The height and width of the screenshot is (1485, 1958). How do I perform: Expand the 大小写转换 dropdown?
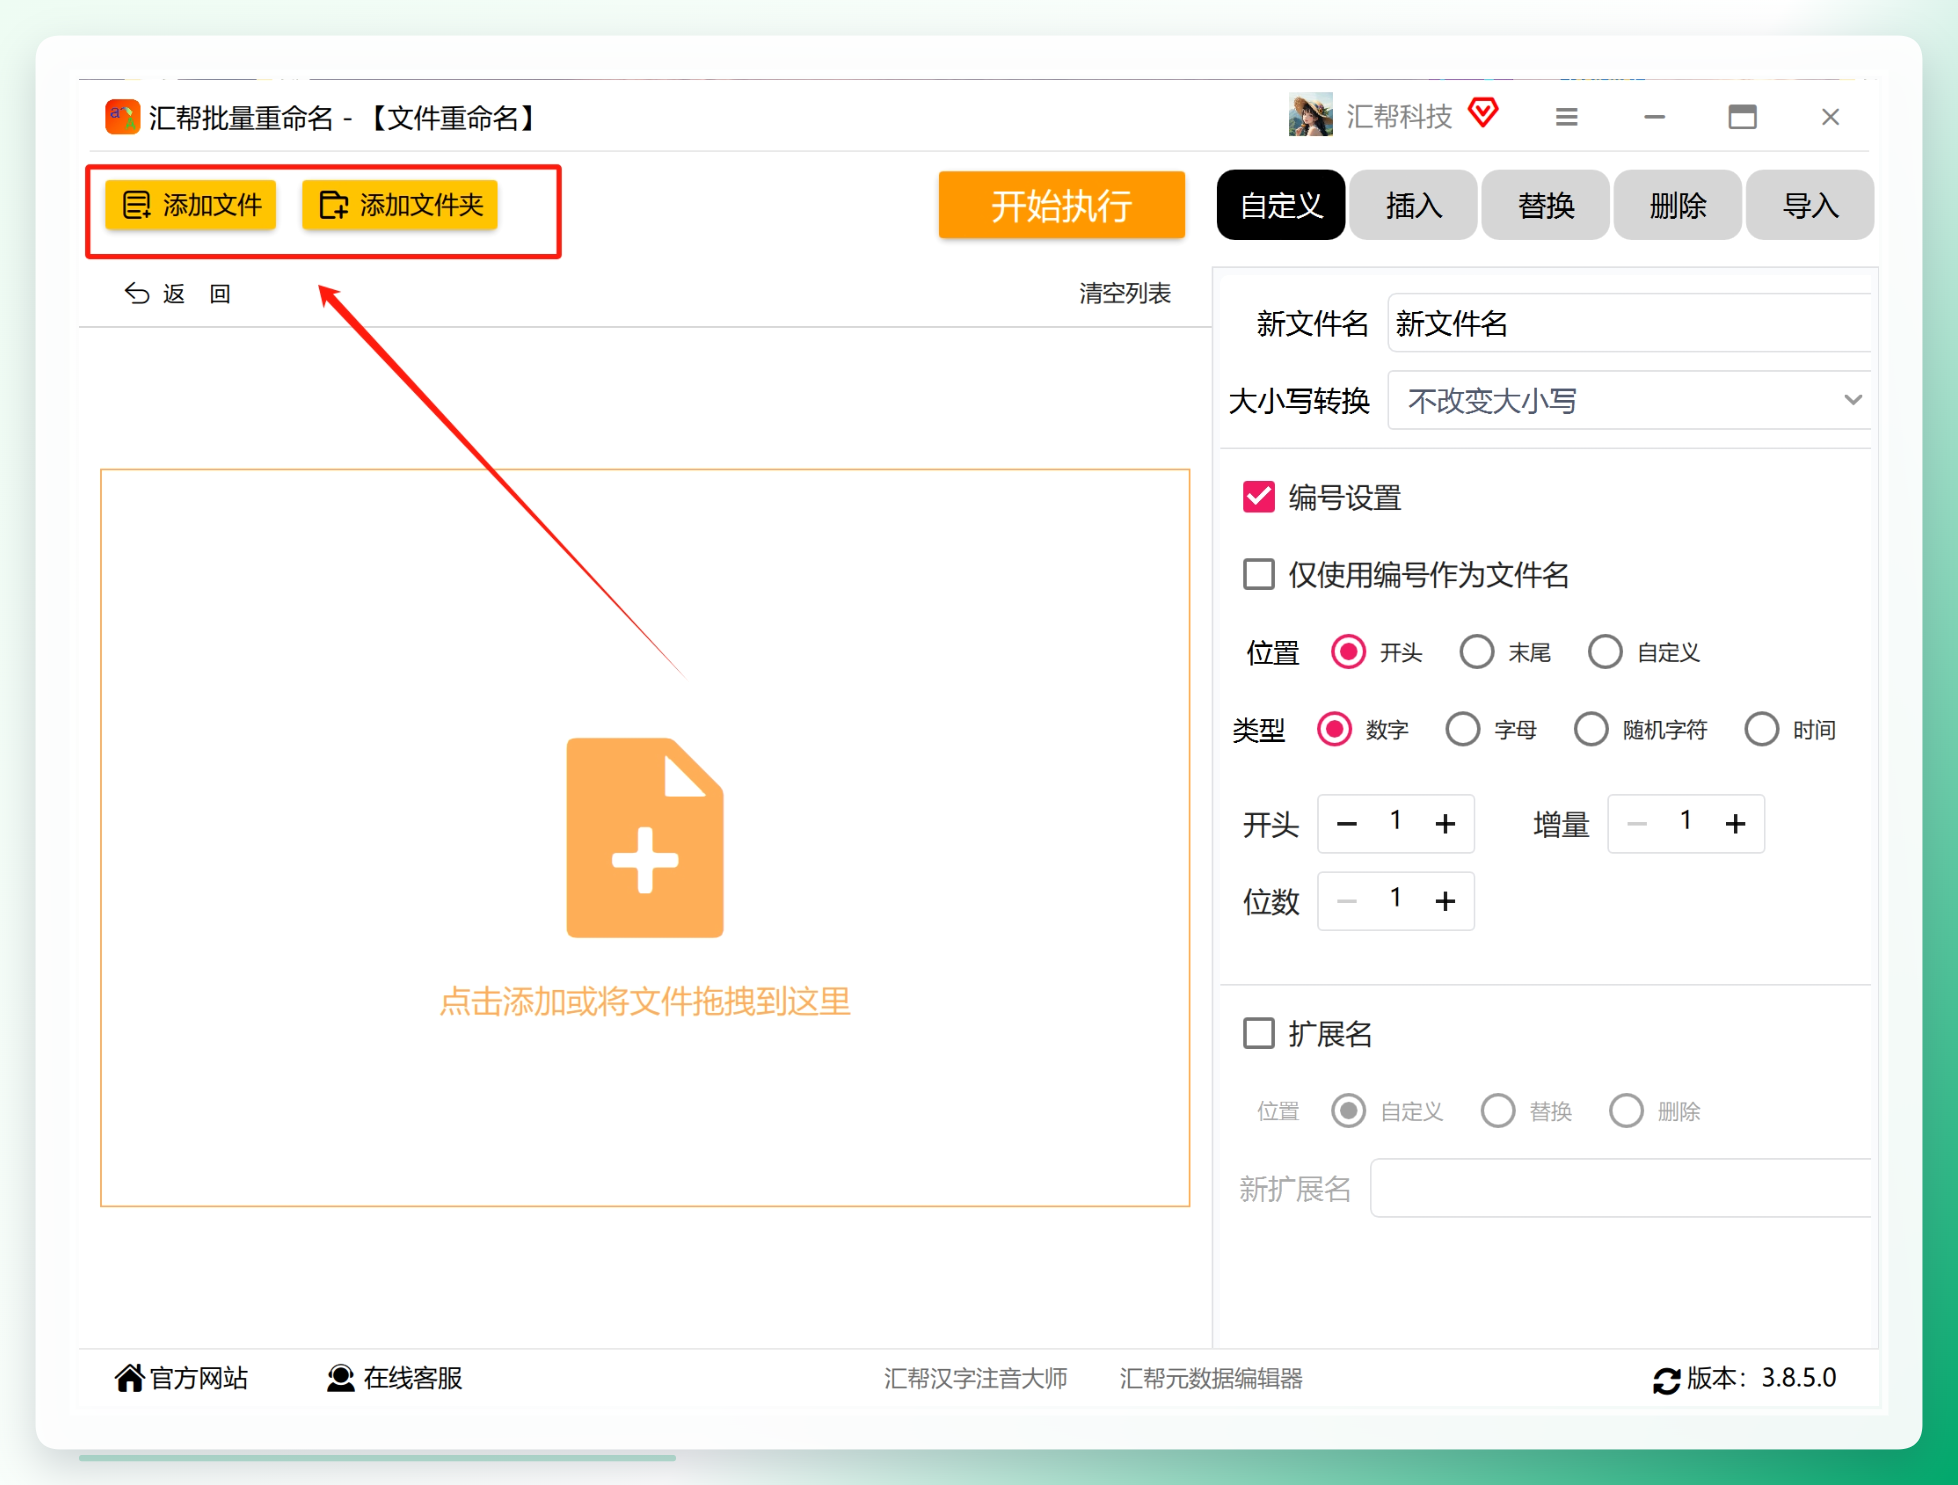click(1629, 400)
